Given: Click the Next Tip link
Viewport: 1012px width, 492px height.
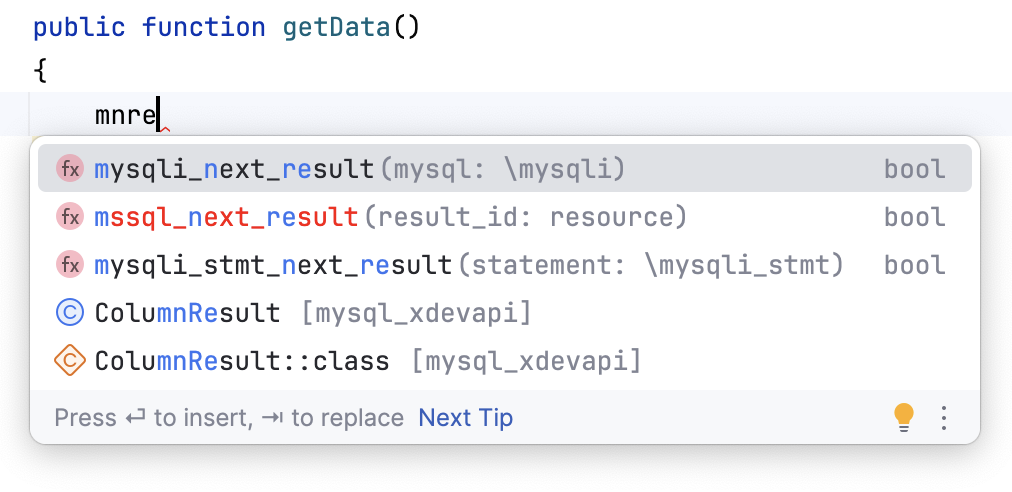Looking at the screenshot, I should tap(466, 417).
